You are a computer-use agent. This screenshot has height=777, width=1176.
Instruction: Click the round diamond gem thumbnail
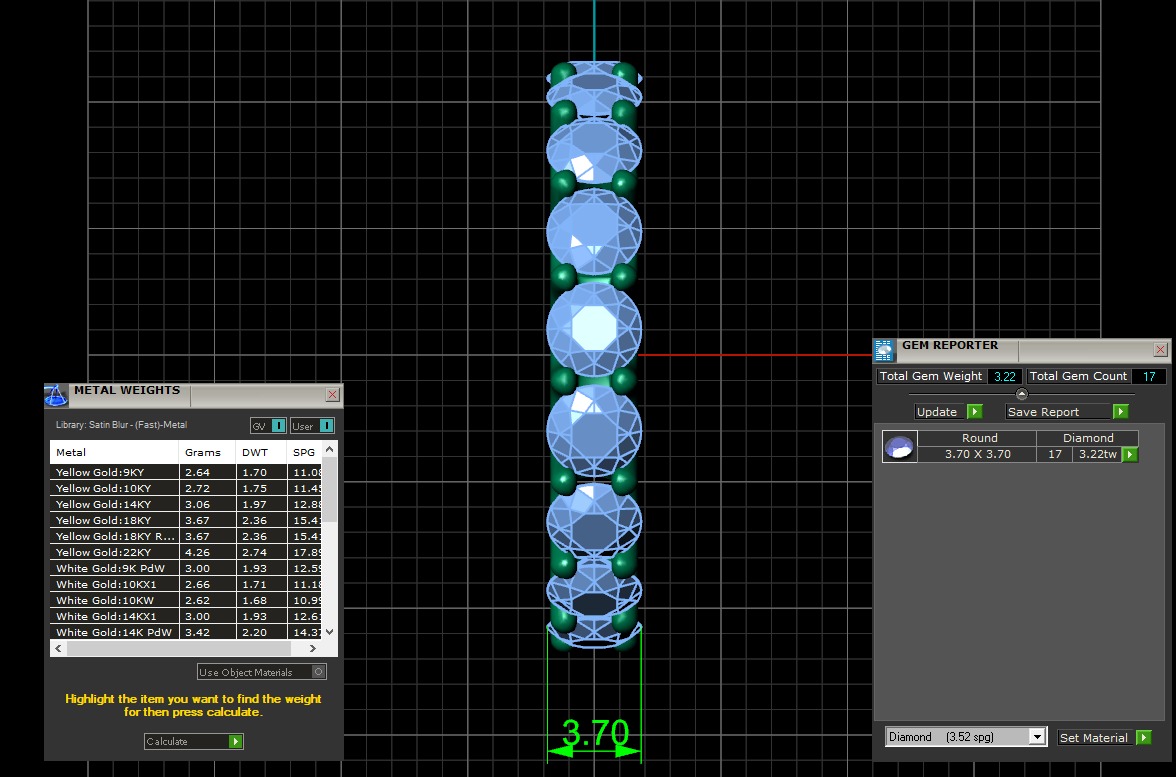(899, 446)
